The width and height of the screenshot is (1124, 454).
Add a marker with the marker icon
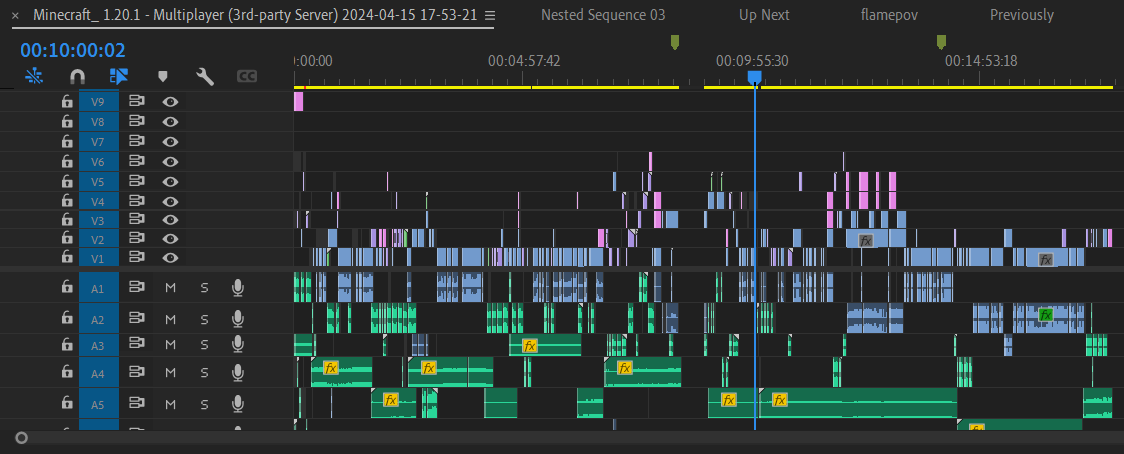coord(163,76)
